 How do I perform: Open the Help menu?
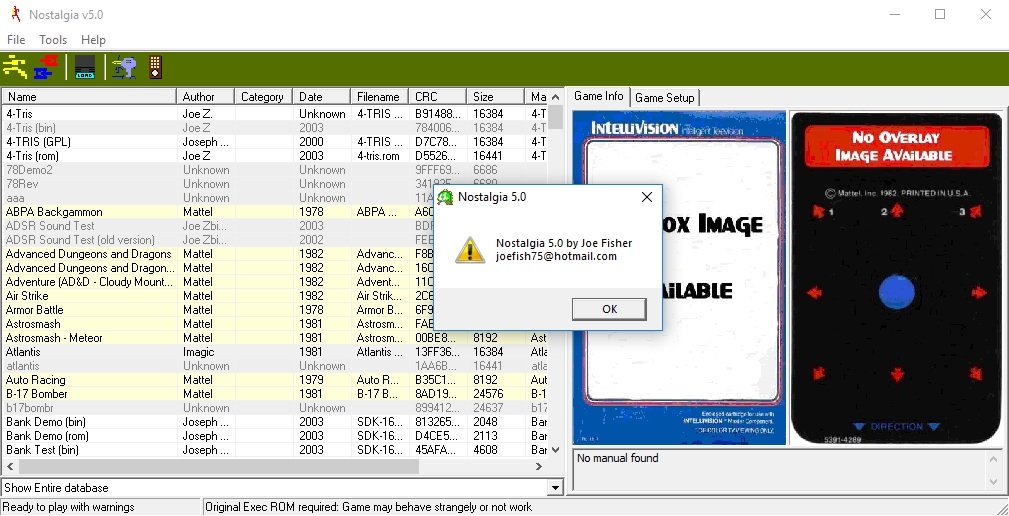click(x=93, y=40)
